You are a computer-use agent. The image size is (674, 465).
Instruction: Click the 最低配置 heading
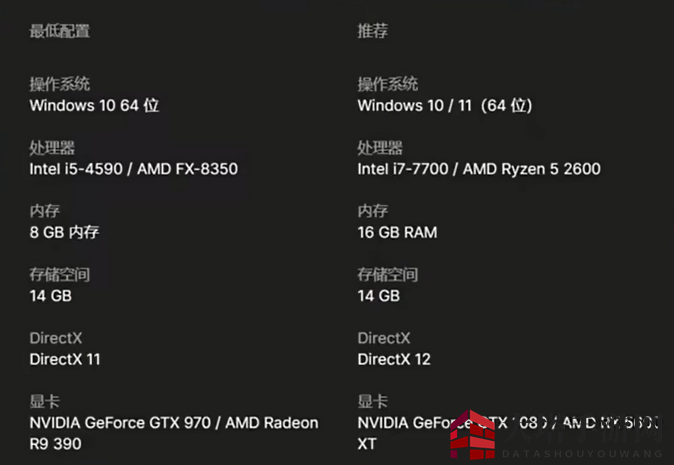pos(59,31)
